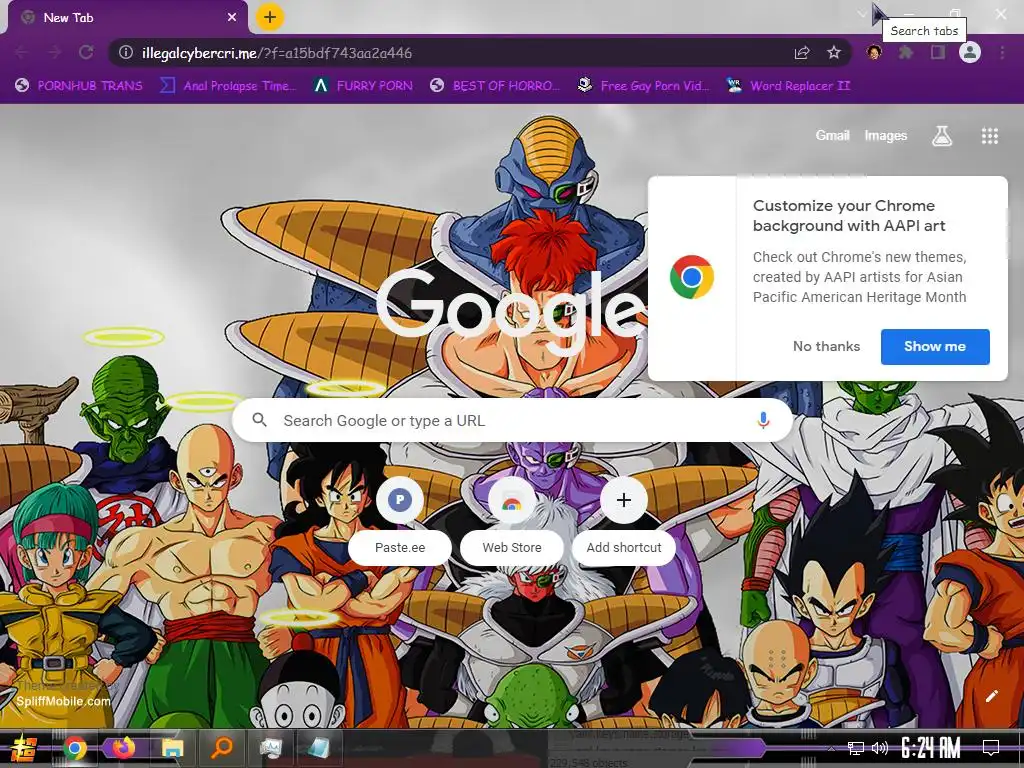The height and width of the screenshot is (768, 1024).
Task: Open the network icon in system tray
Action: click(x=856, y=748)
